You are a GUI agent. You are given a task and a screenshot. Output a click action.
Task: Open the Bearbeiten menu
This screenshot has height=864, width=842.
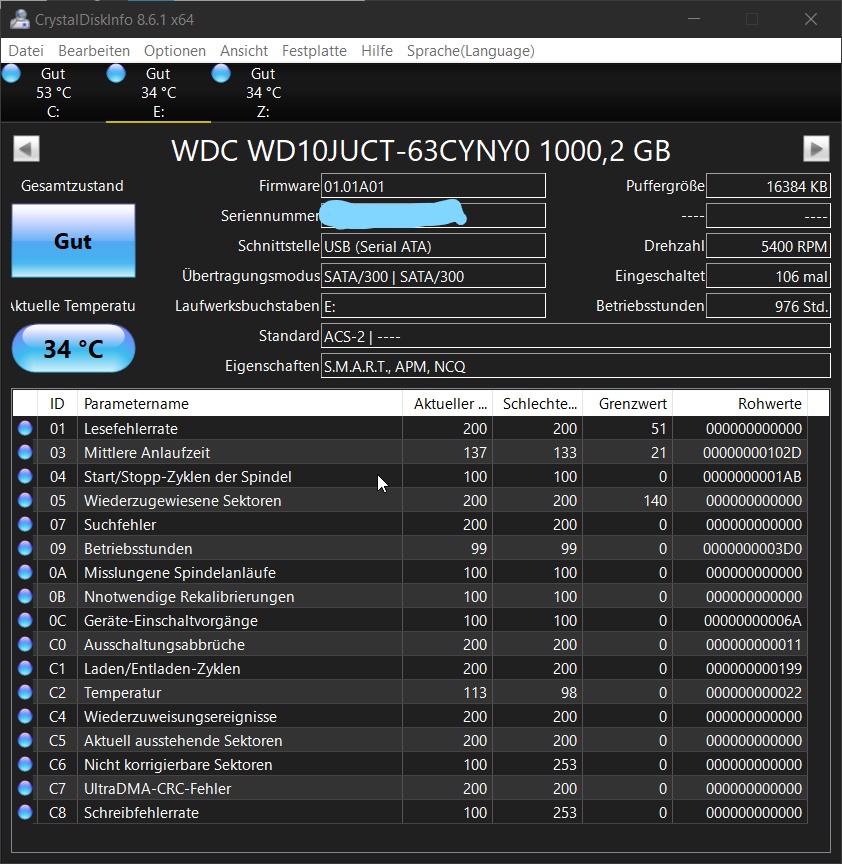[x=94, y=51]
